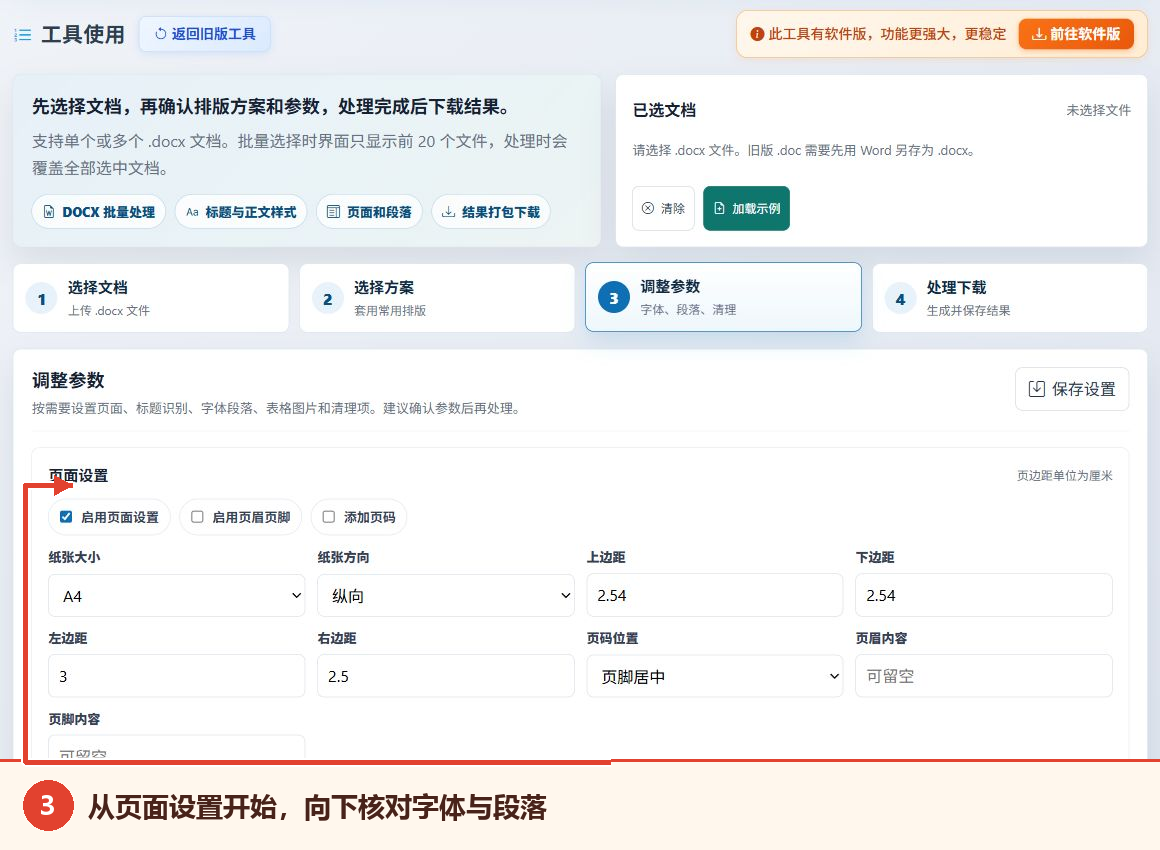Click the green 加载示例 button

coord(746,209)
